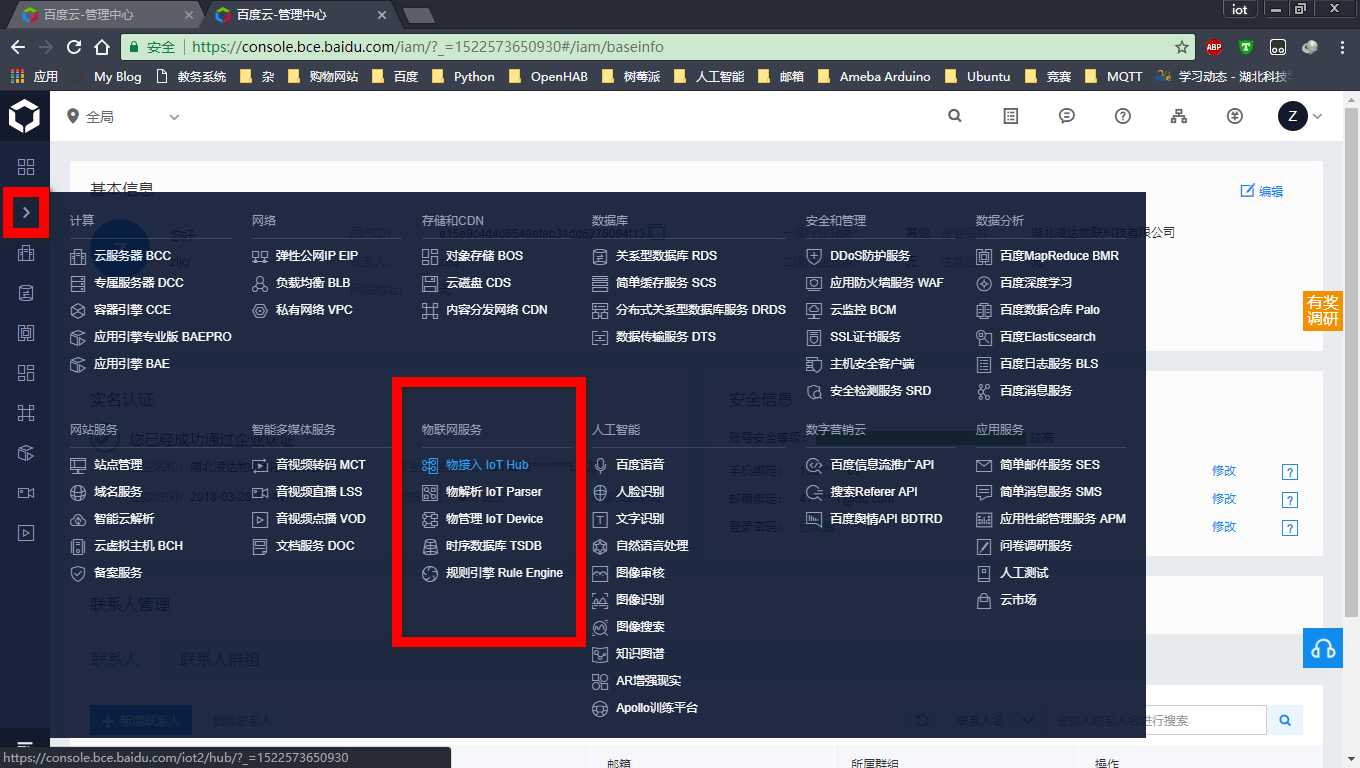Click the 编辑 edit link
This screenshot has width=1360, height=768.
[x=1262, y=191]
